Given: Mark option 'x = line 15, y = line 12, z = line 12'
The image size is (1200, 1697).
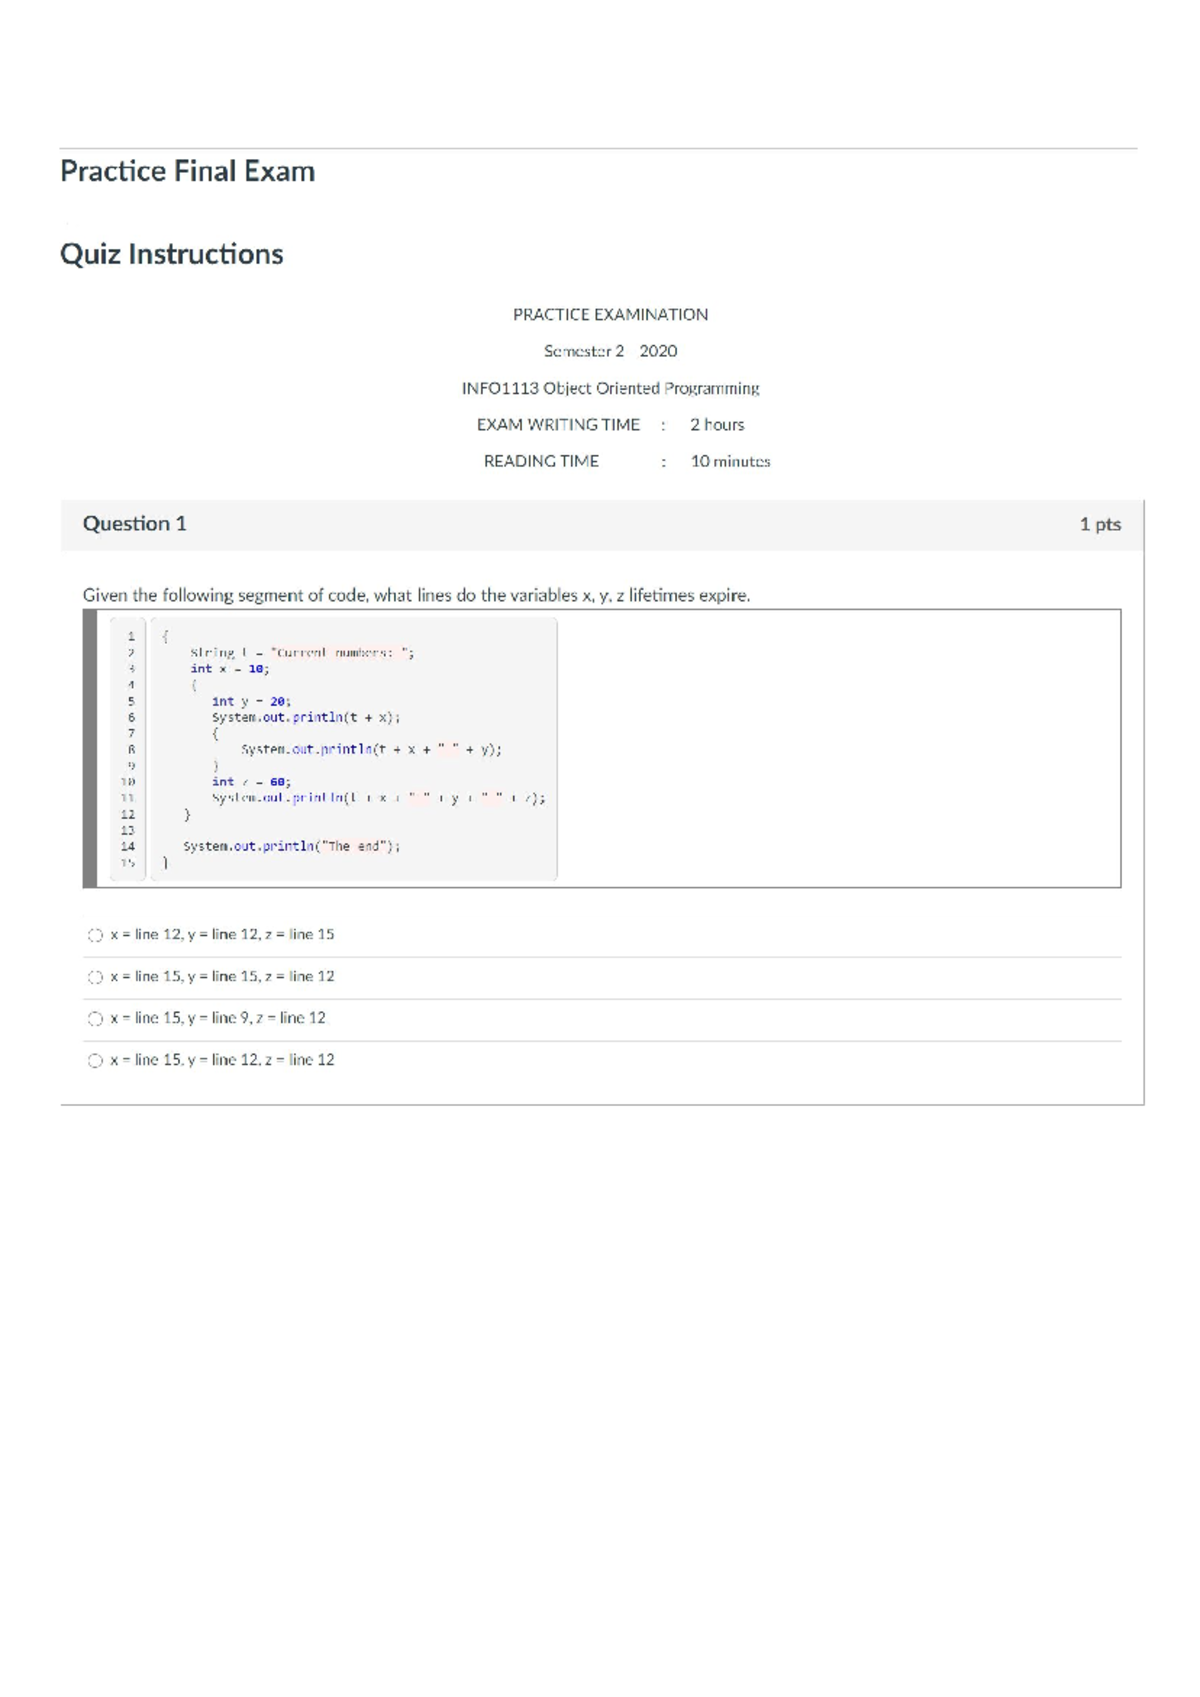Looking at the screenshot, I should pos(95,1061).
